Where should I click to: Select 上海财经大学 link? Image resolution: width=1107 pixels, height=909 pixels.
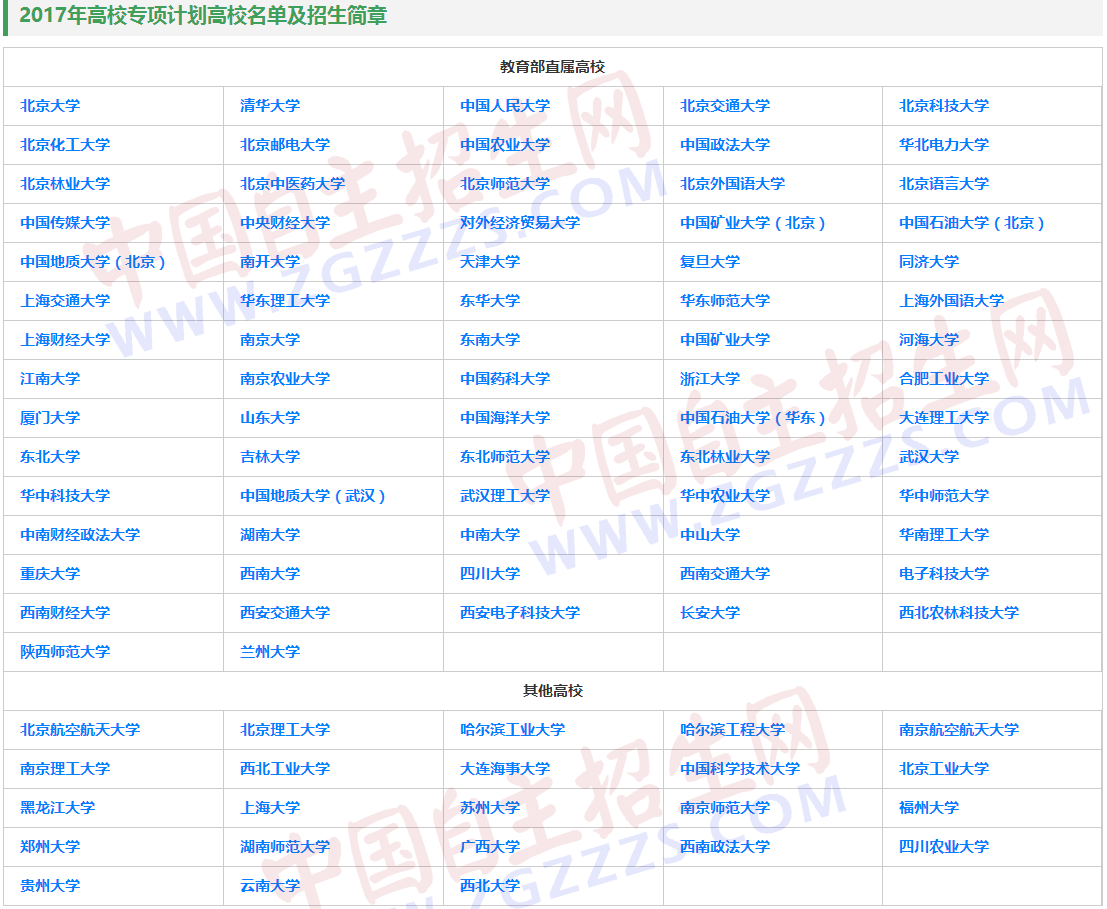tap(65, 339)
